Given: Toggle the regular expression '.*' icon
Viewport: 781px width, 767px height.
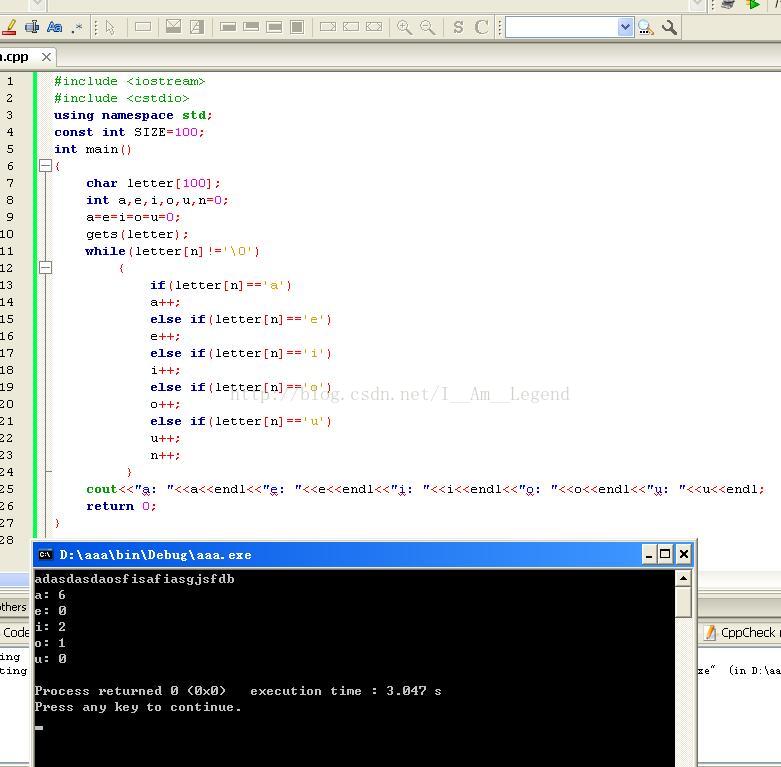Looking at the screenshot, I should click(x=77, y=27).
